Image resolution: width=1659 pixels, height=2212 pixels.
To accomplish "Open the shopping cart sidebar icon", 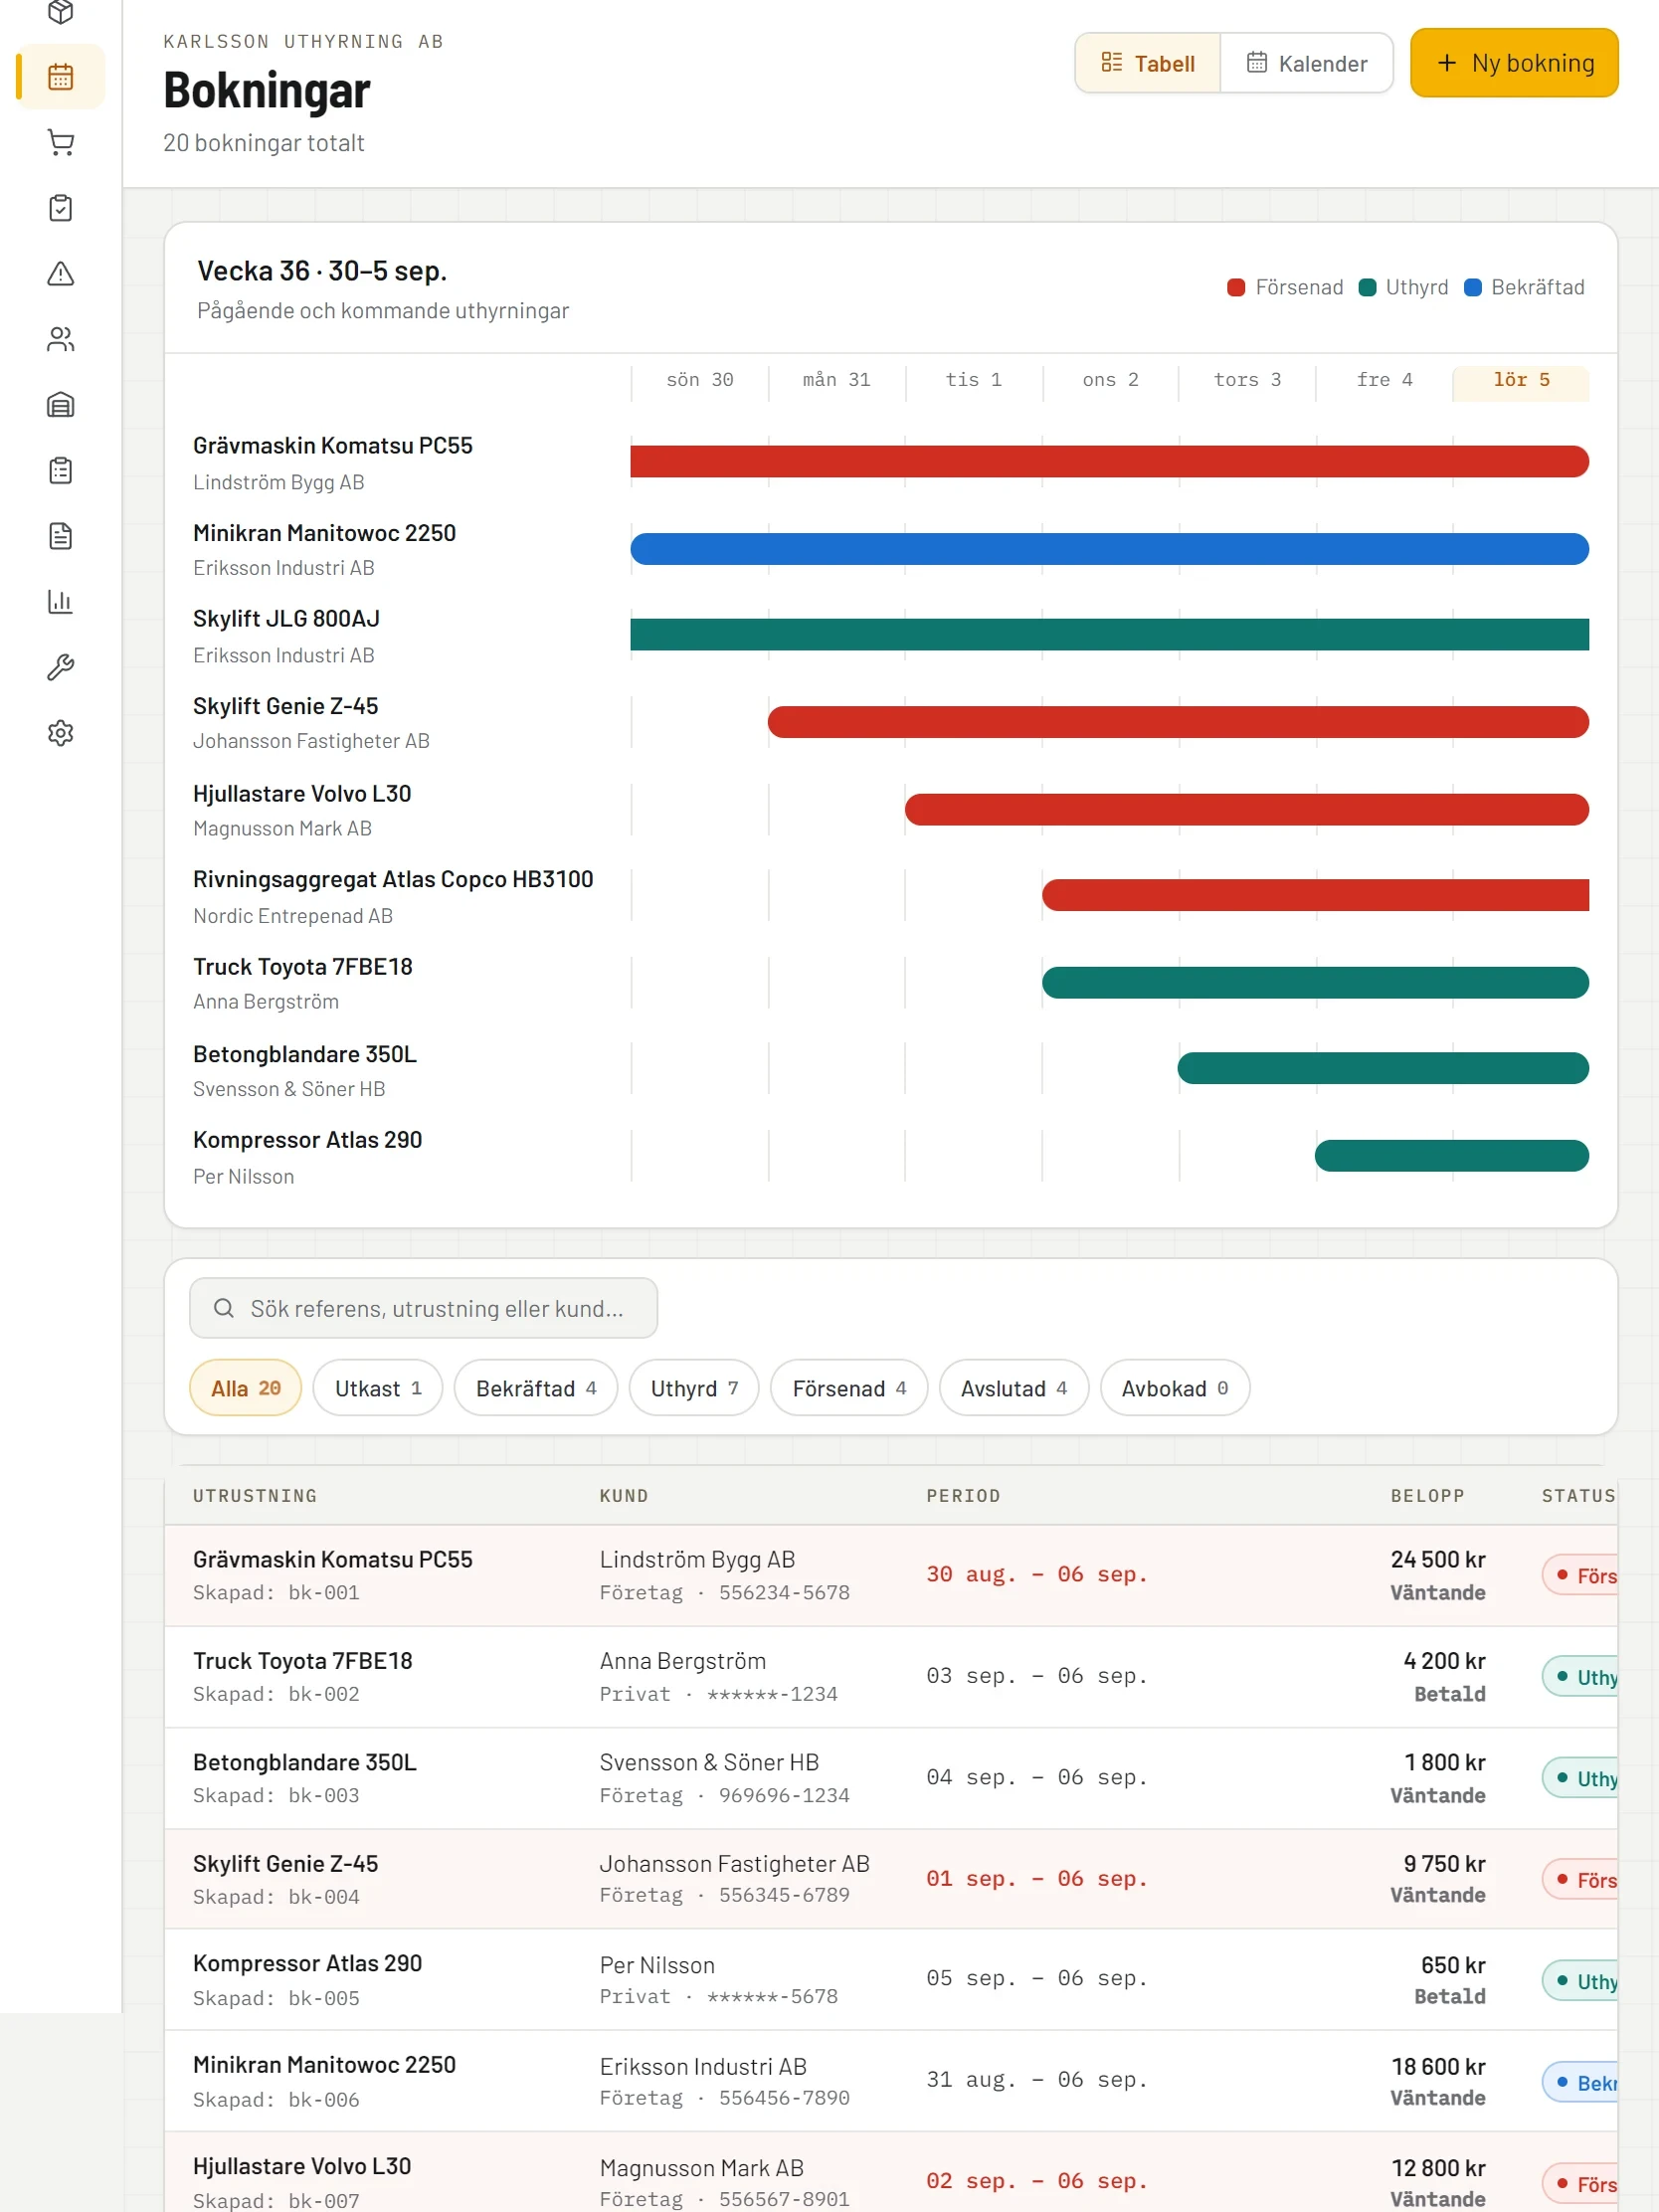I will click(61, 143).
